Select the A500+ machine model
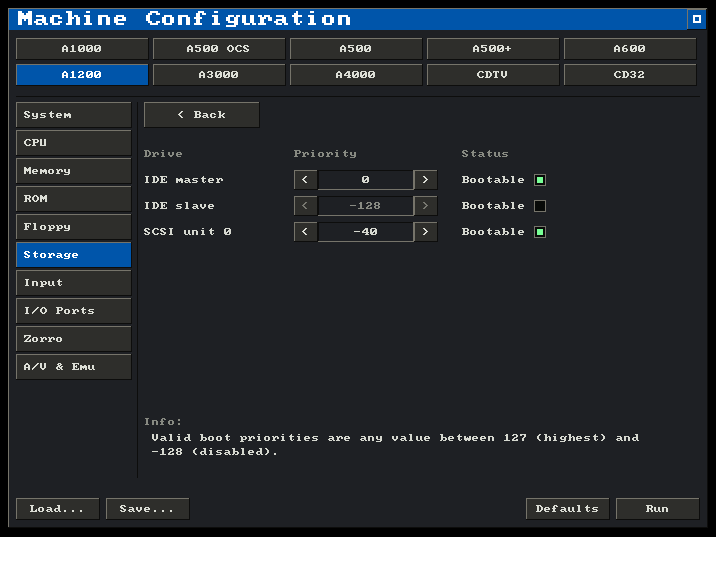Viewport: 716px width, 581px height. point(493,49)
